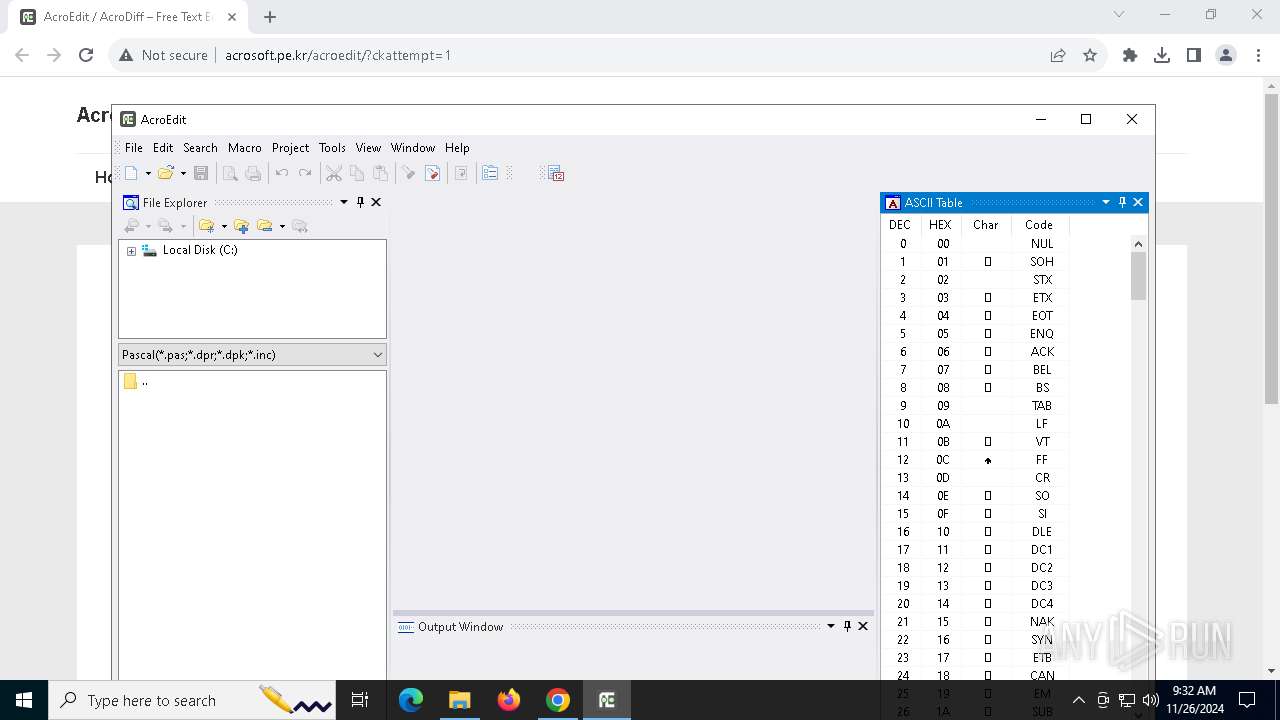Click the forward navigation icon in File Explorer
The width and height of the screenshot is (1280, 720).
pos(165,226)
